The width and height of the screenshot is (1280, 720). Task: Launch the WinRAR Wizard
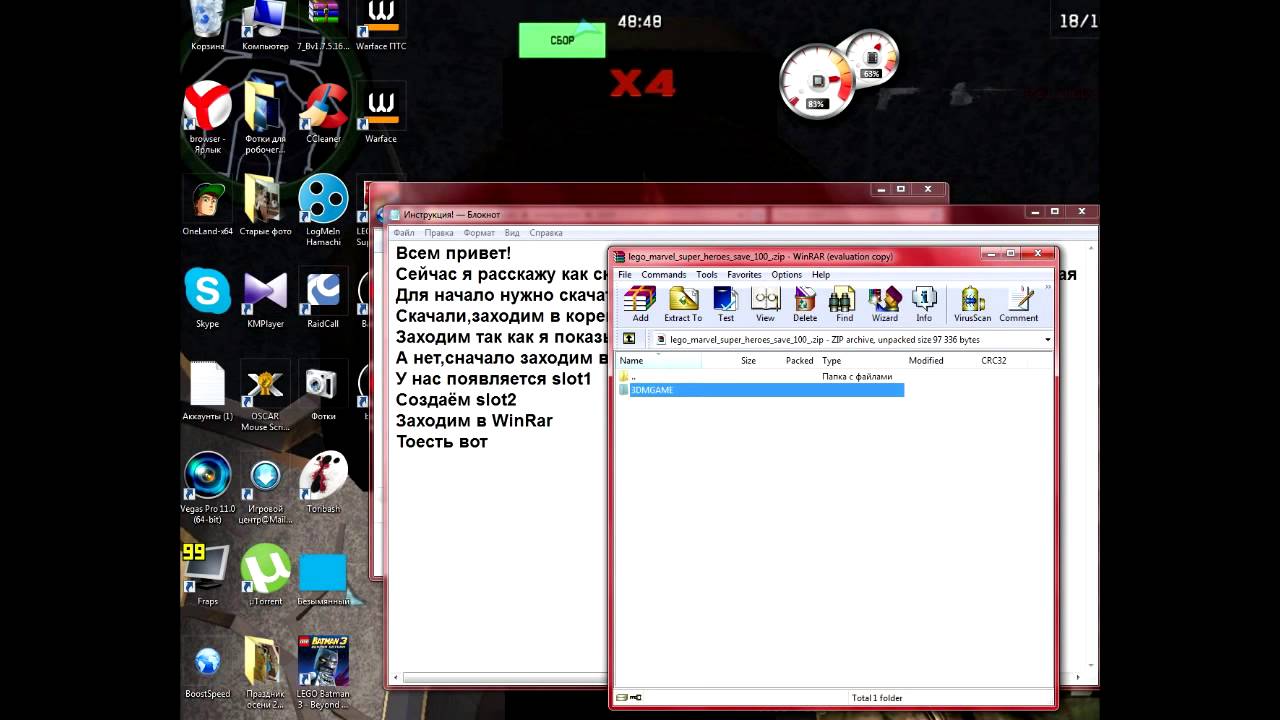point(885,304)
